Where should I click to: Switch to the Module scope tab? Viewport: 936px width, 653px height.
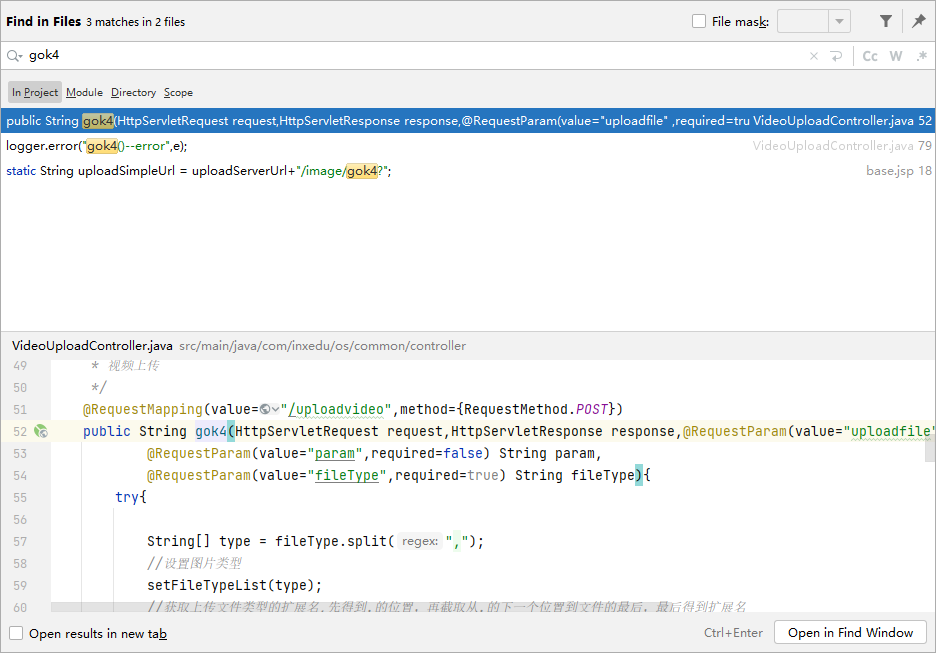point(84,93)
